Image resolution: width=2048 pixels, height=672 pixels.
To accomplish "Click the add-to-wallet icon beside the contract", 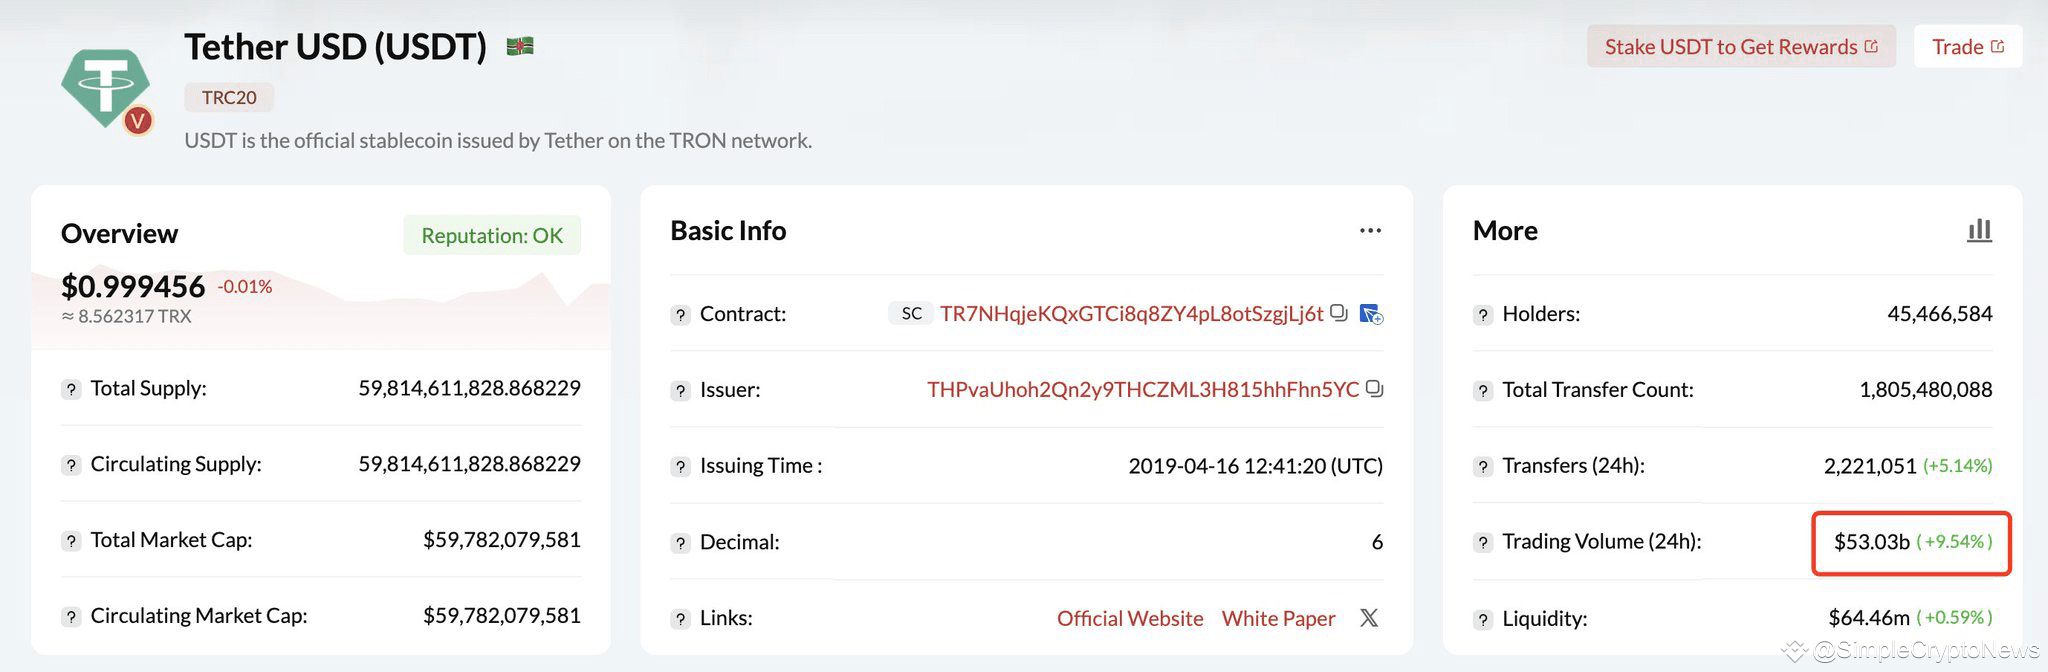I will point(1372,314).
